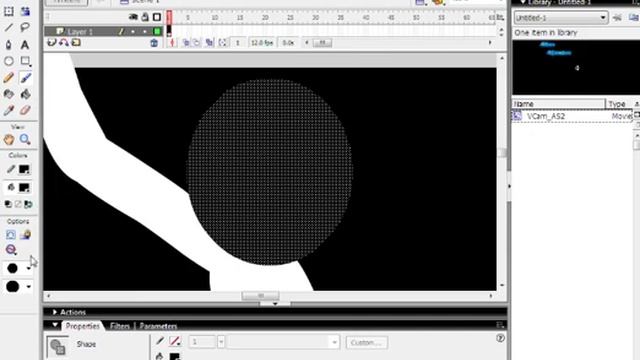Select the Ink Bottle tool
The image size is (640, 360).
coord(9,94)
